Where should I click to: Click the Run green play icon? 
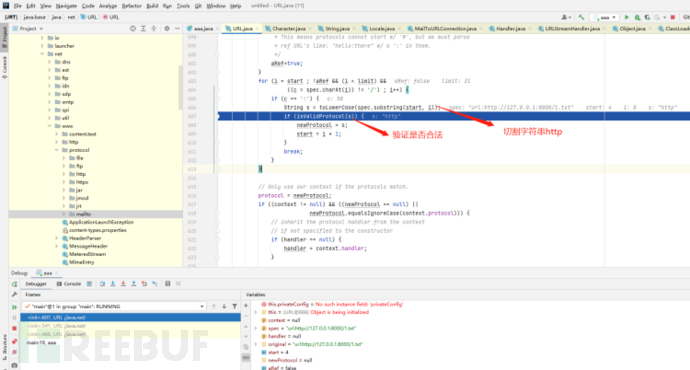[x=627, y=17]
